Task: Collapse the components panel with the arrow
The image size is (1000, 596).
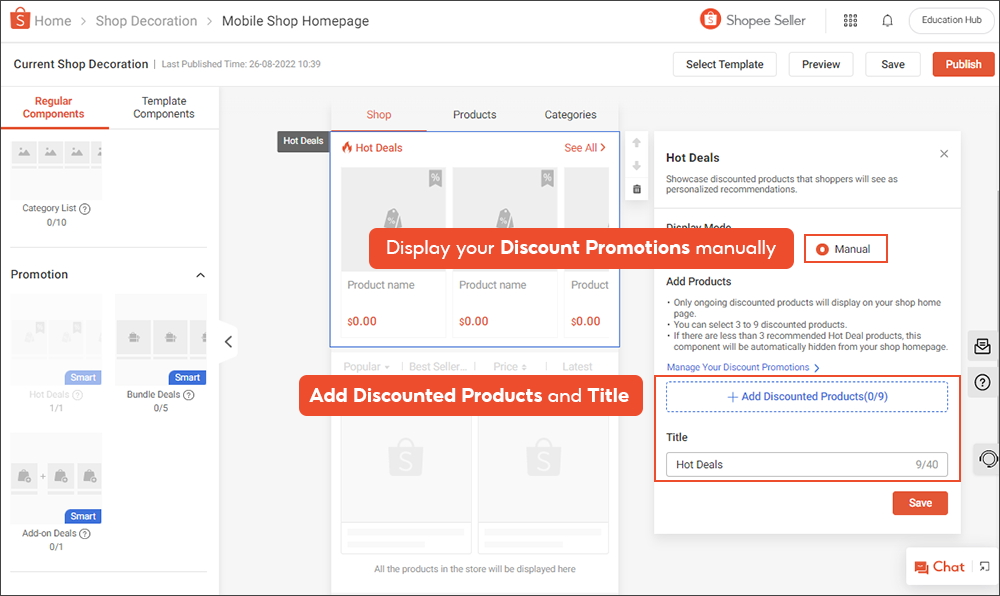Action: click(228, 341)
